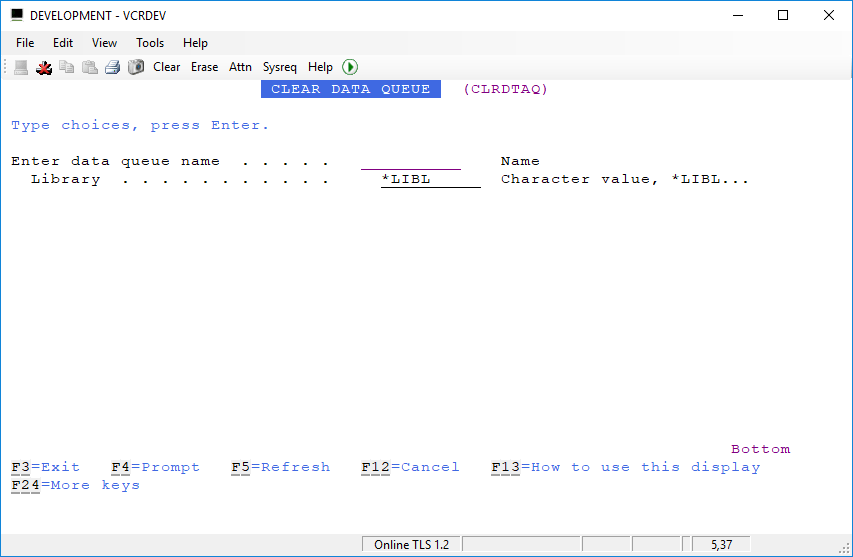Click F13=How to use this display

(626, 467)
